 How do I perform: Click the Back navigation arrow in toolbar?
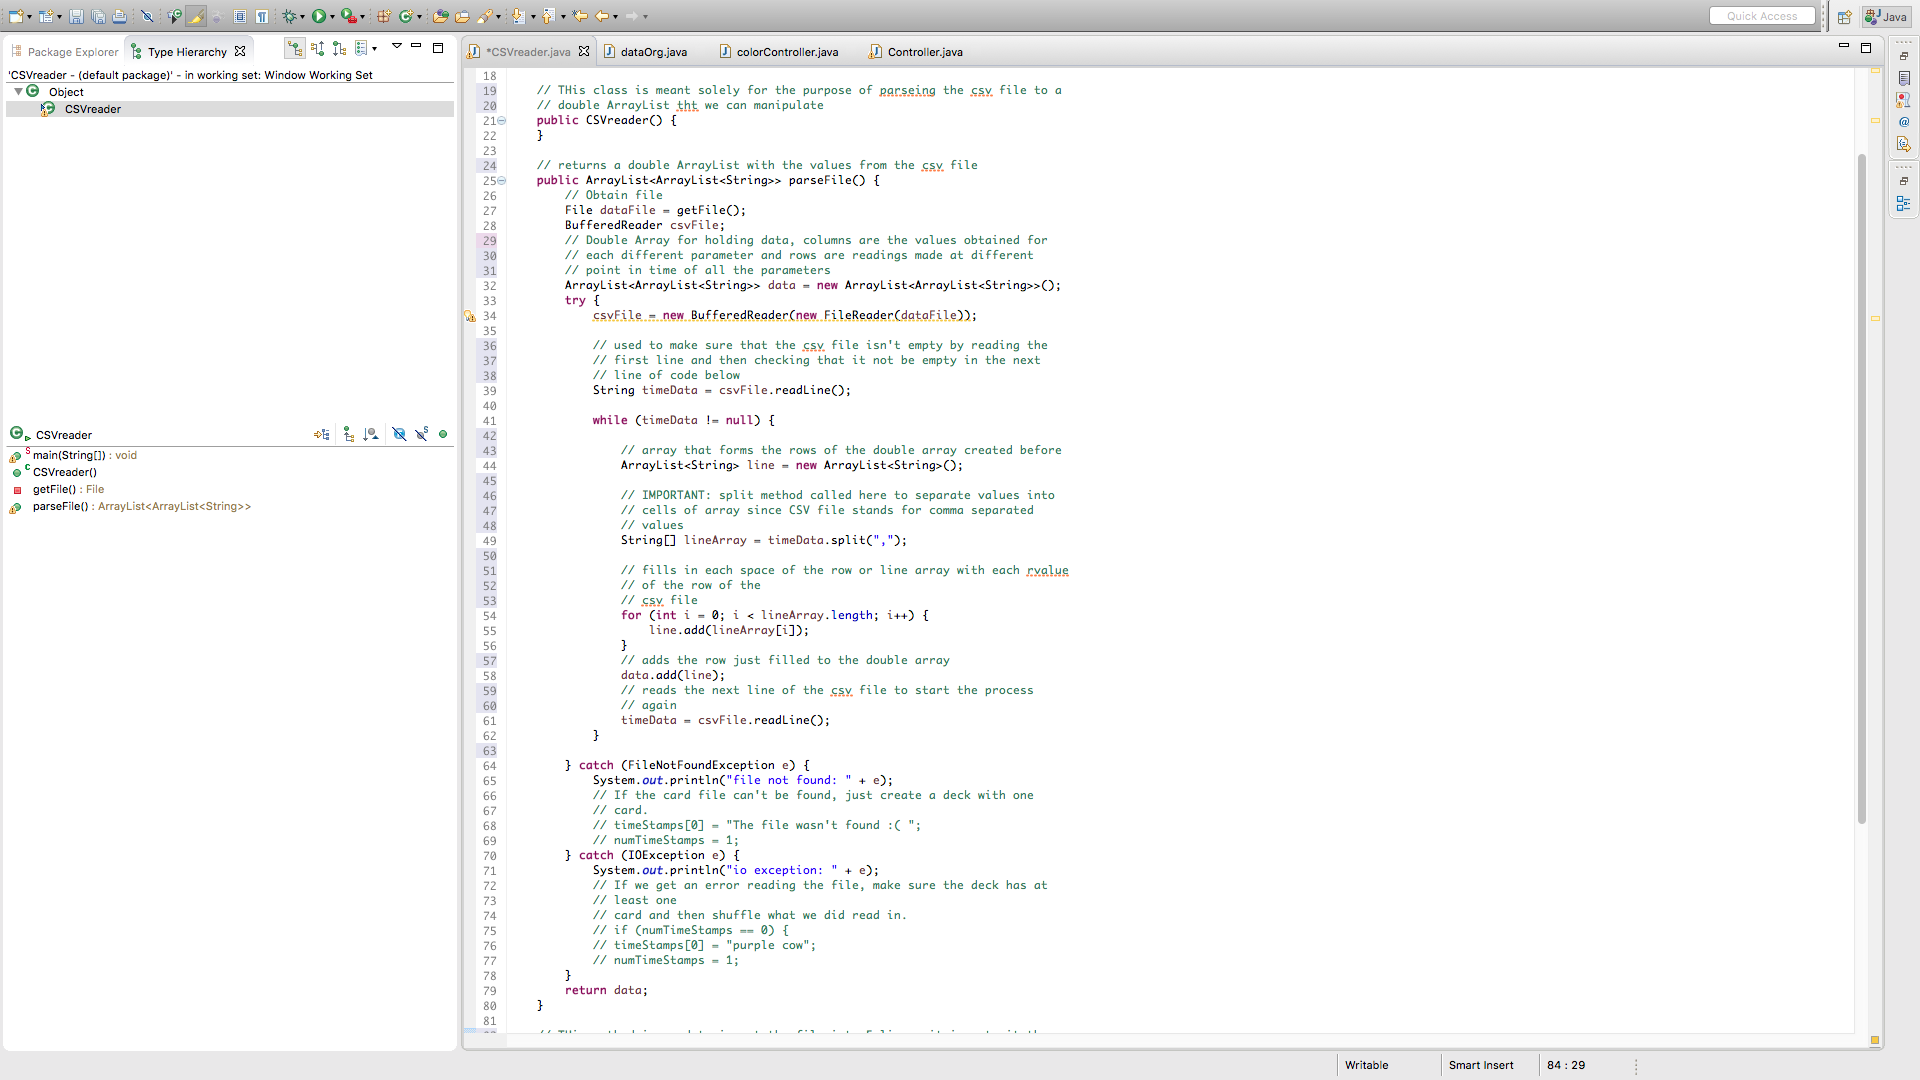coord(602,16)
